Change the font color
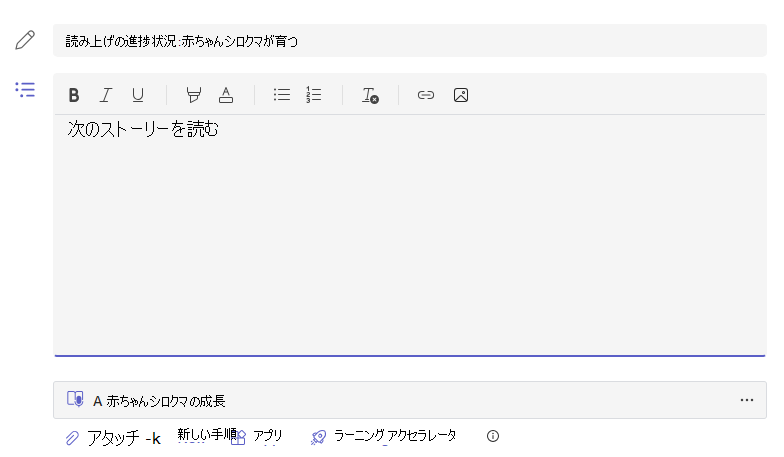784x457 pixels. click(226, 95)
